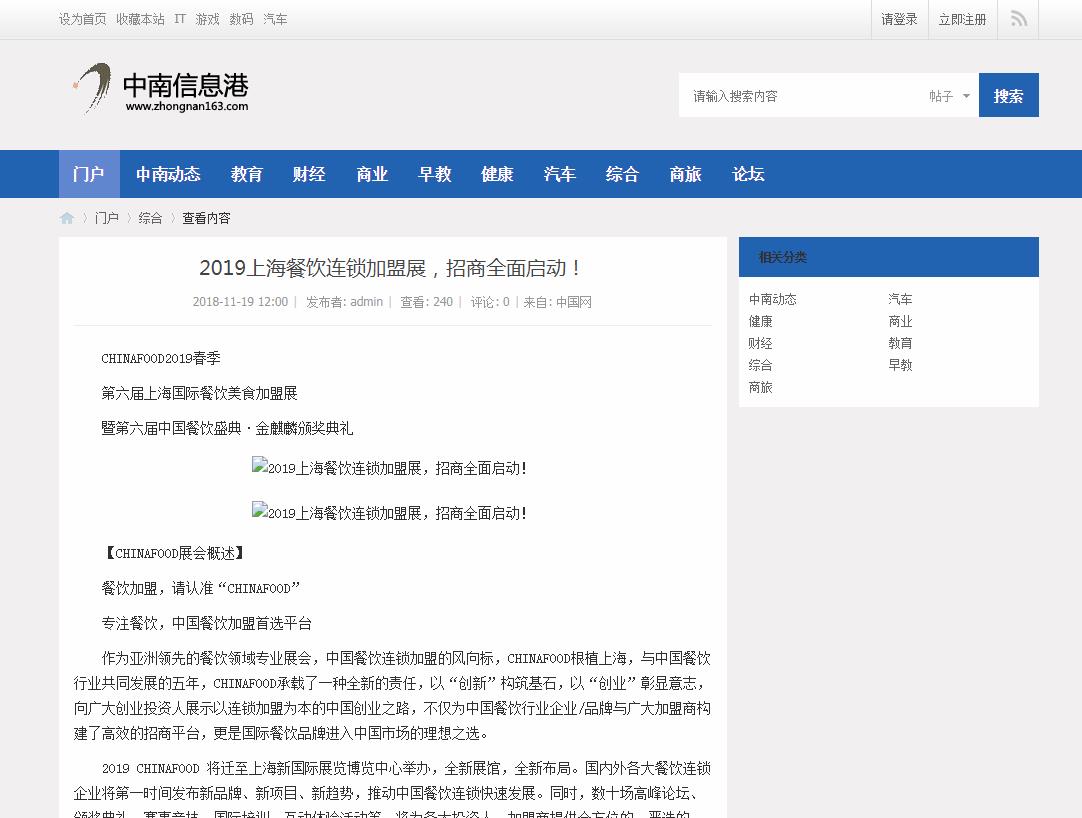
Task: Open 汽车 in related categories
Action: click(901, 299)
